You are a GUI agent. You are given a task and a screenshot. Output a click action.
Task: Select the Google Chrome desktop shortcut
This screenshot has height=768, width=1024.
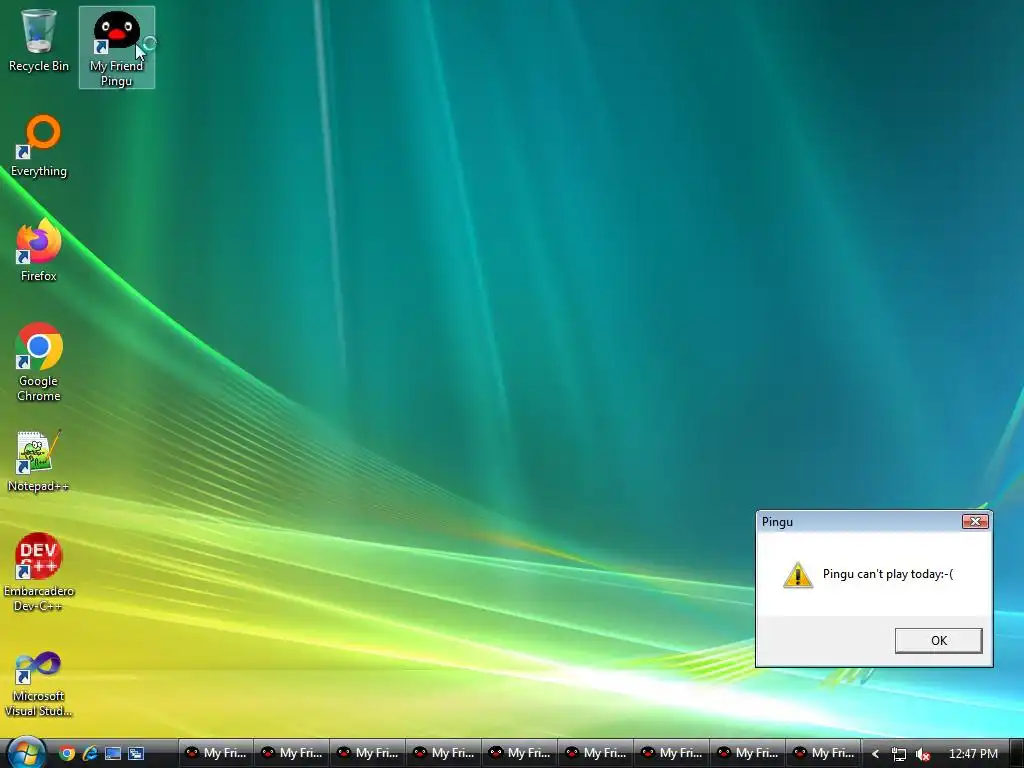point(39,362)
